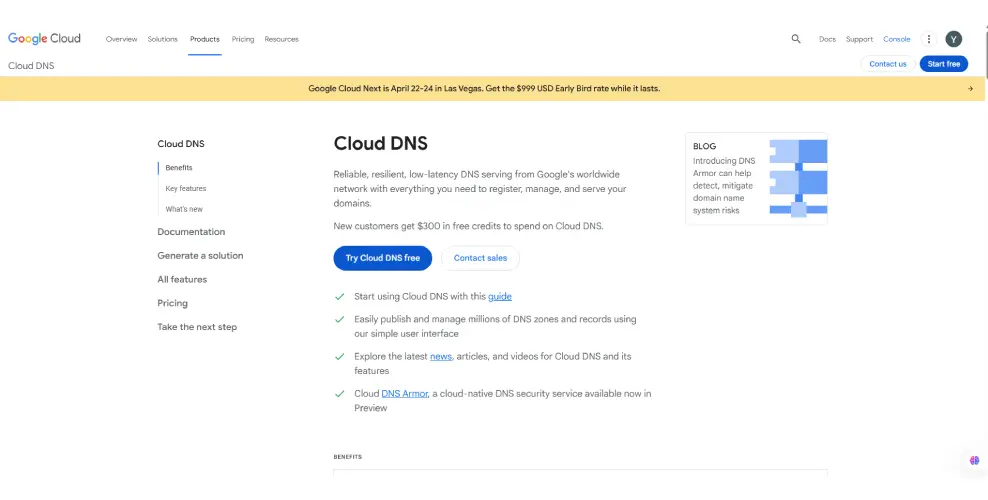Open the DNS Armor blog illustration
988x500 pixels.
click(x=798, y=178)
